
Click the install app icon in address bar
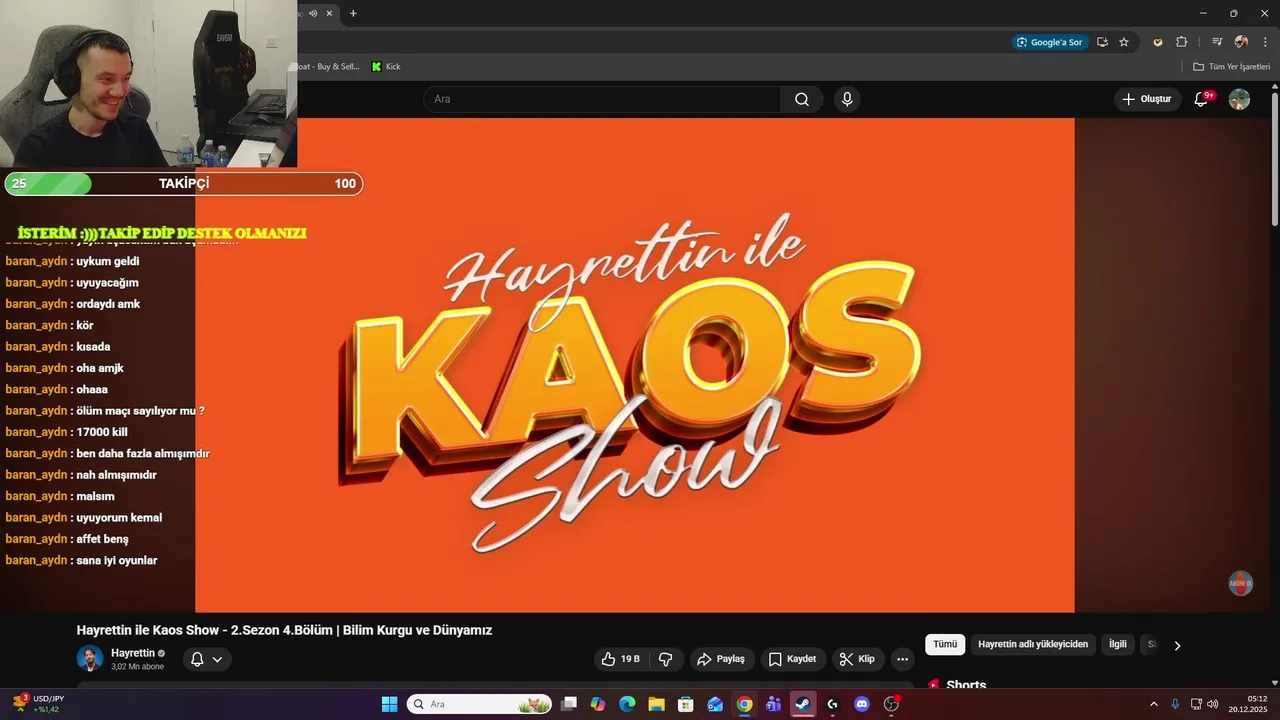pyautogui.click(x=1102, y=42)
